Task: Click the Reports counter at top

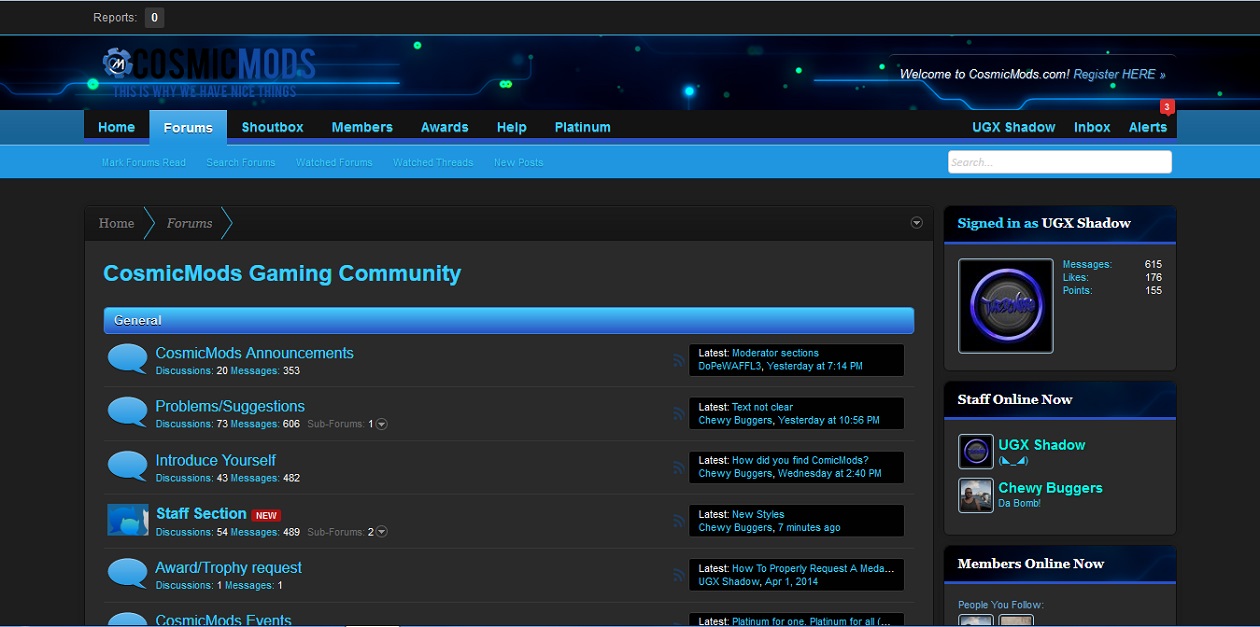Action: 154,17
